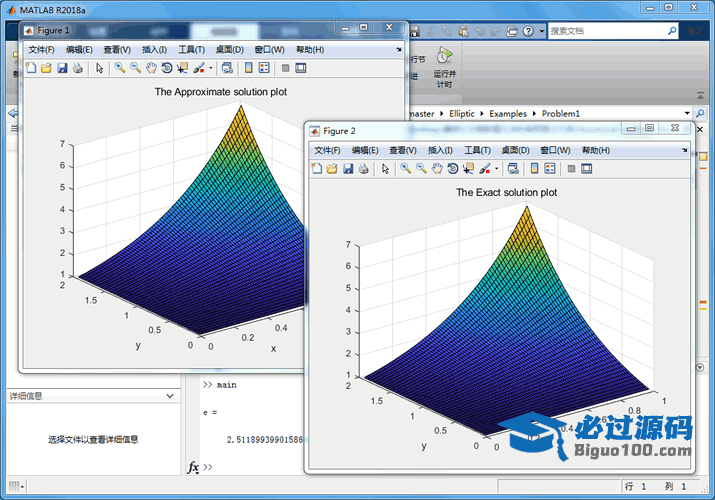Click search folder magnifier beside address bar

700,113
